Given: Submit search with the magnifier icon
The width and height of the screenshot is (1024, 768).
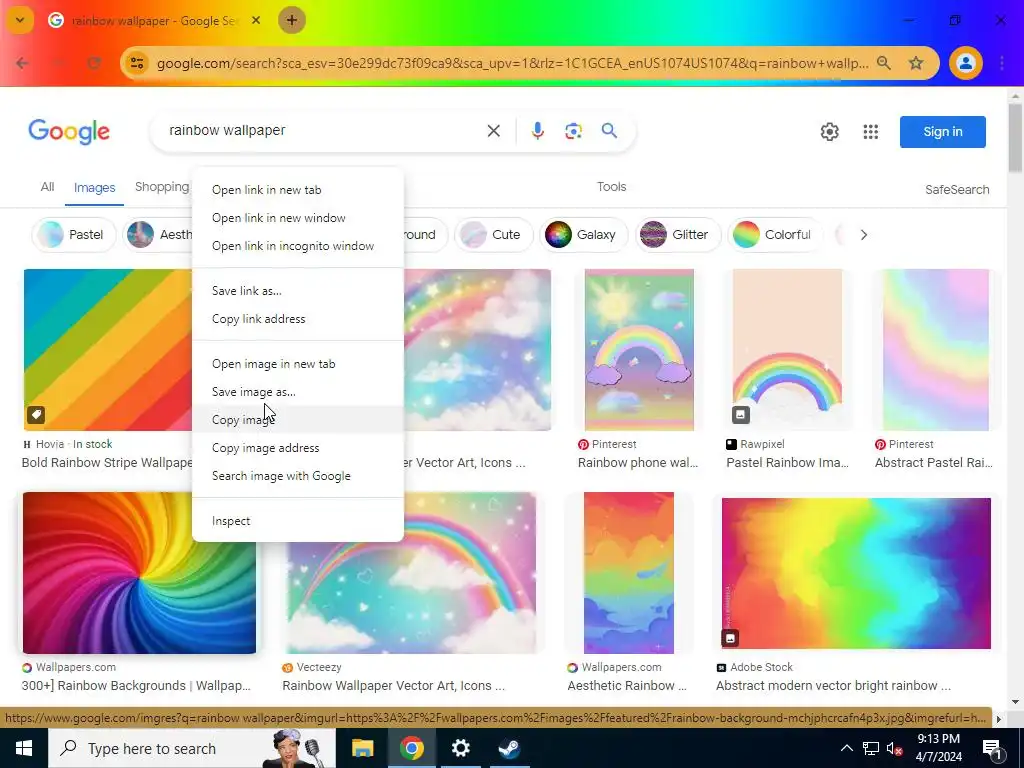Looking at the screenshot, I should coord(609,131).
